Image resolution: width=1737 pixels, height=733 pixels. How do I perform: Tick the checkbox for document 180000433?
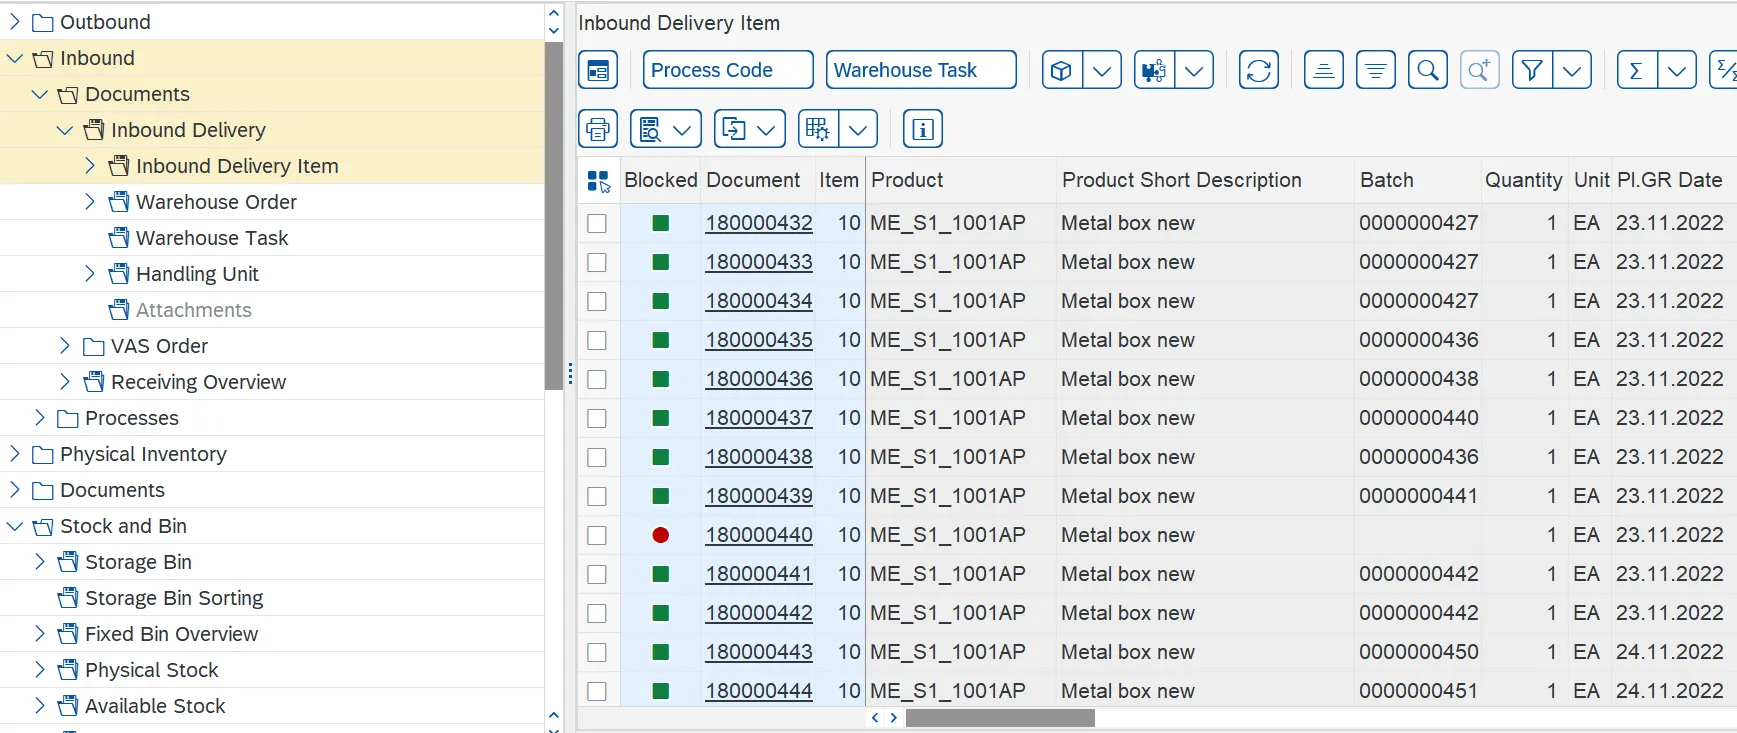[597, 262]
